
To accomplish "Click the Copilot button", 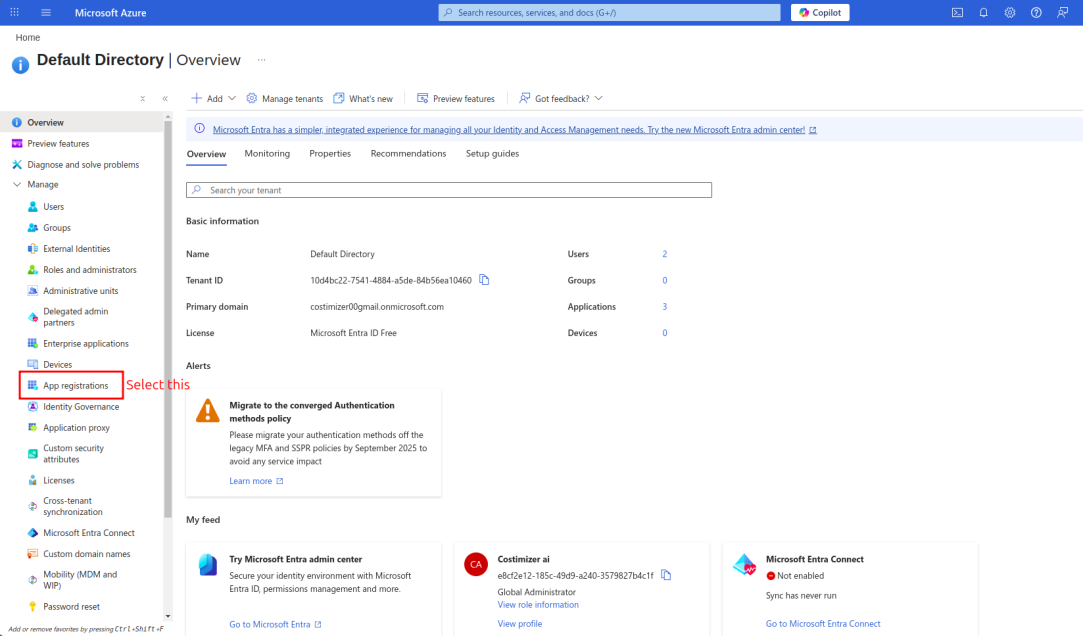I will click(820, 12).
